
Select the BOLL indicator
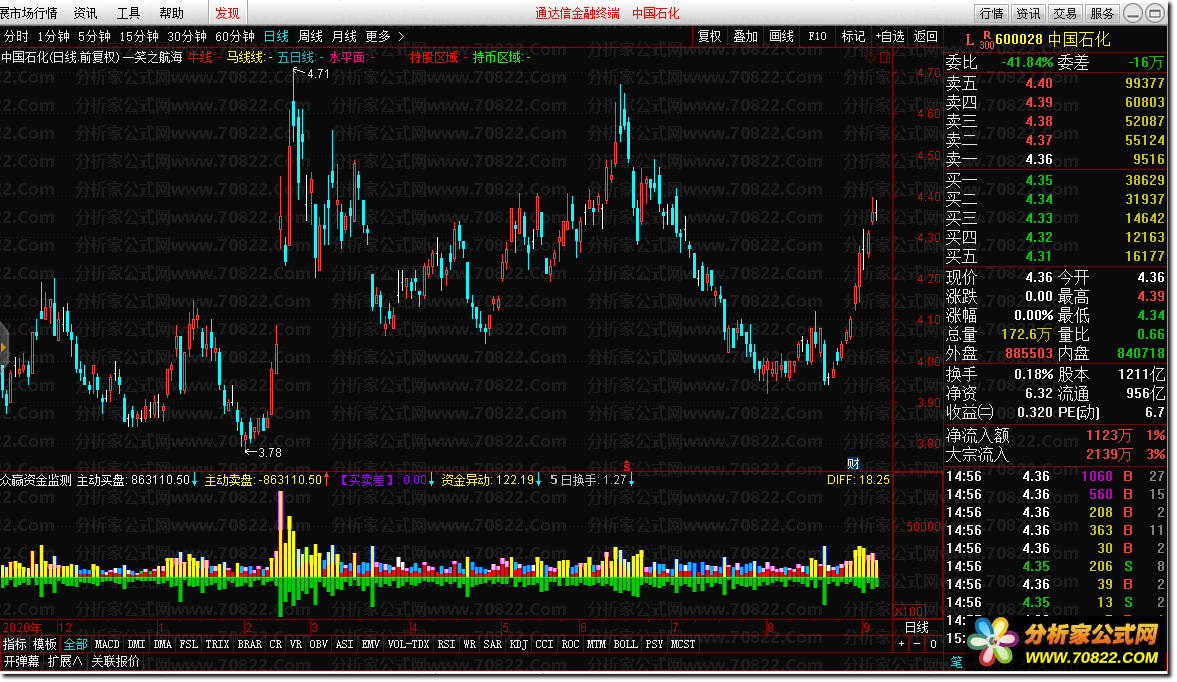(x=625, y=644)
